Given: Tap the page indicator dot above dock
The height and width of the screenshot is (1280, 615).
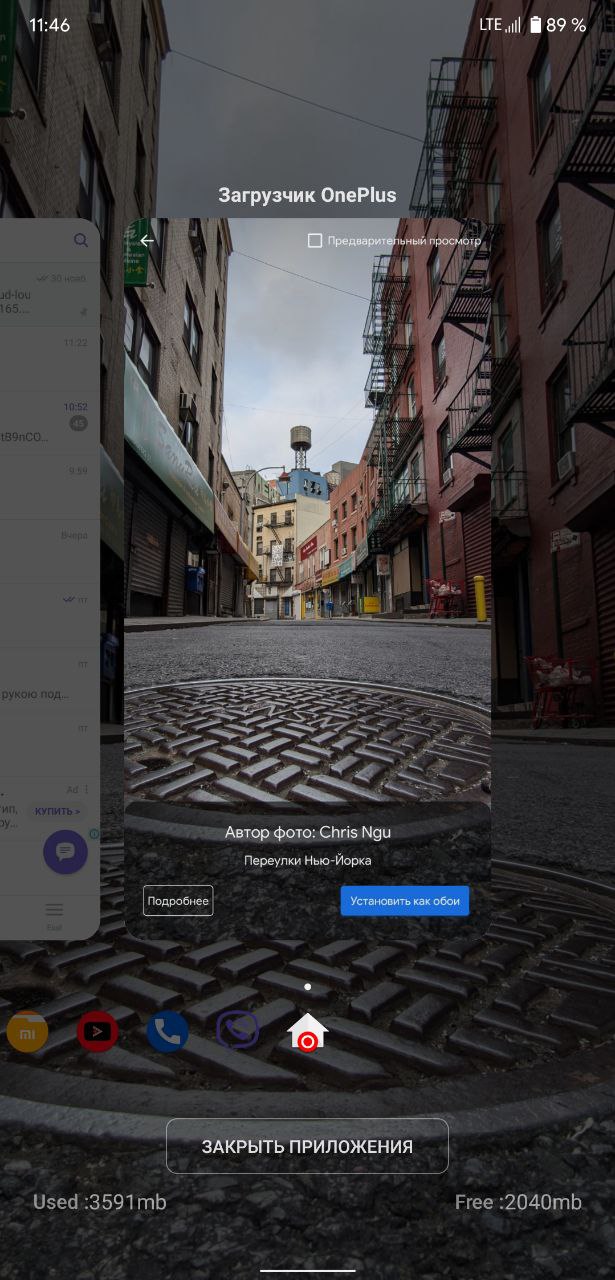Looking at the screenshot, I should tap(307, 987).
